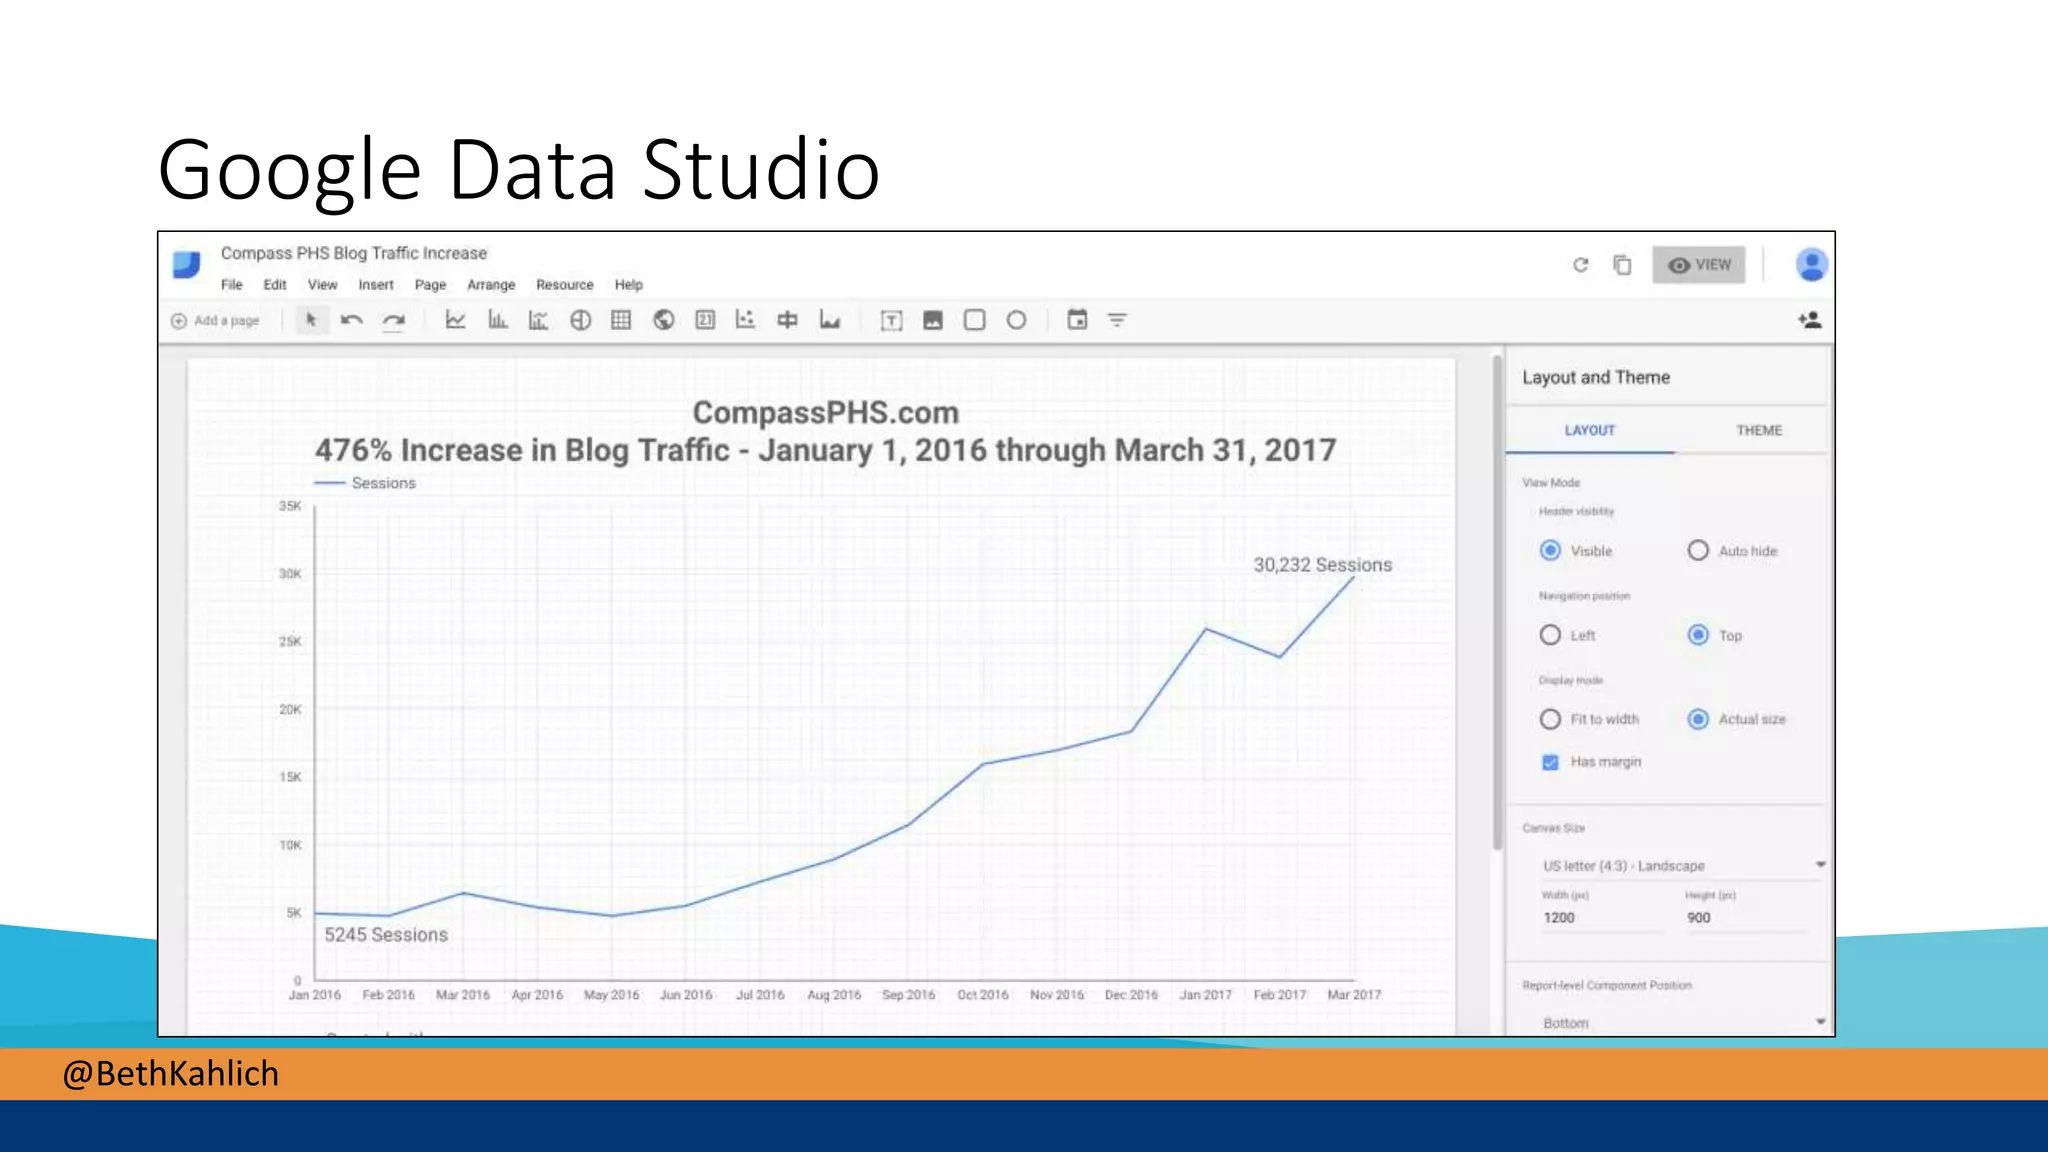
Task: Open the Help menu
Action: [629, 285]
